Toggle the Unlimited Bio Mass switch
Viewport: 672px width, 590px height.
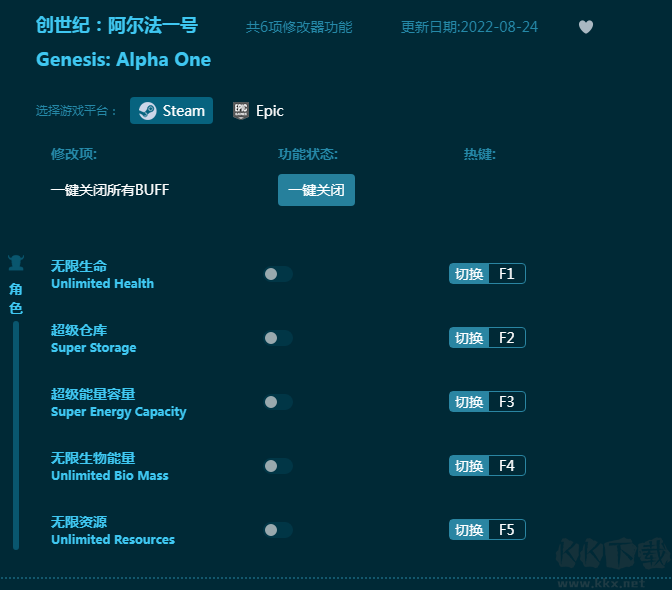[278, 466]
